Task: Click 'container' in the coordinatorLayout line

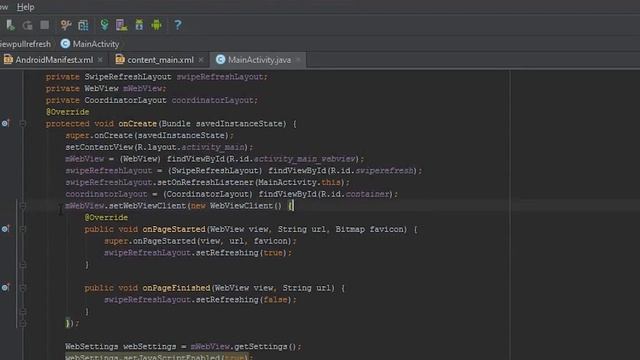Action: coord(368,194)
